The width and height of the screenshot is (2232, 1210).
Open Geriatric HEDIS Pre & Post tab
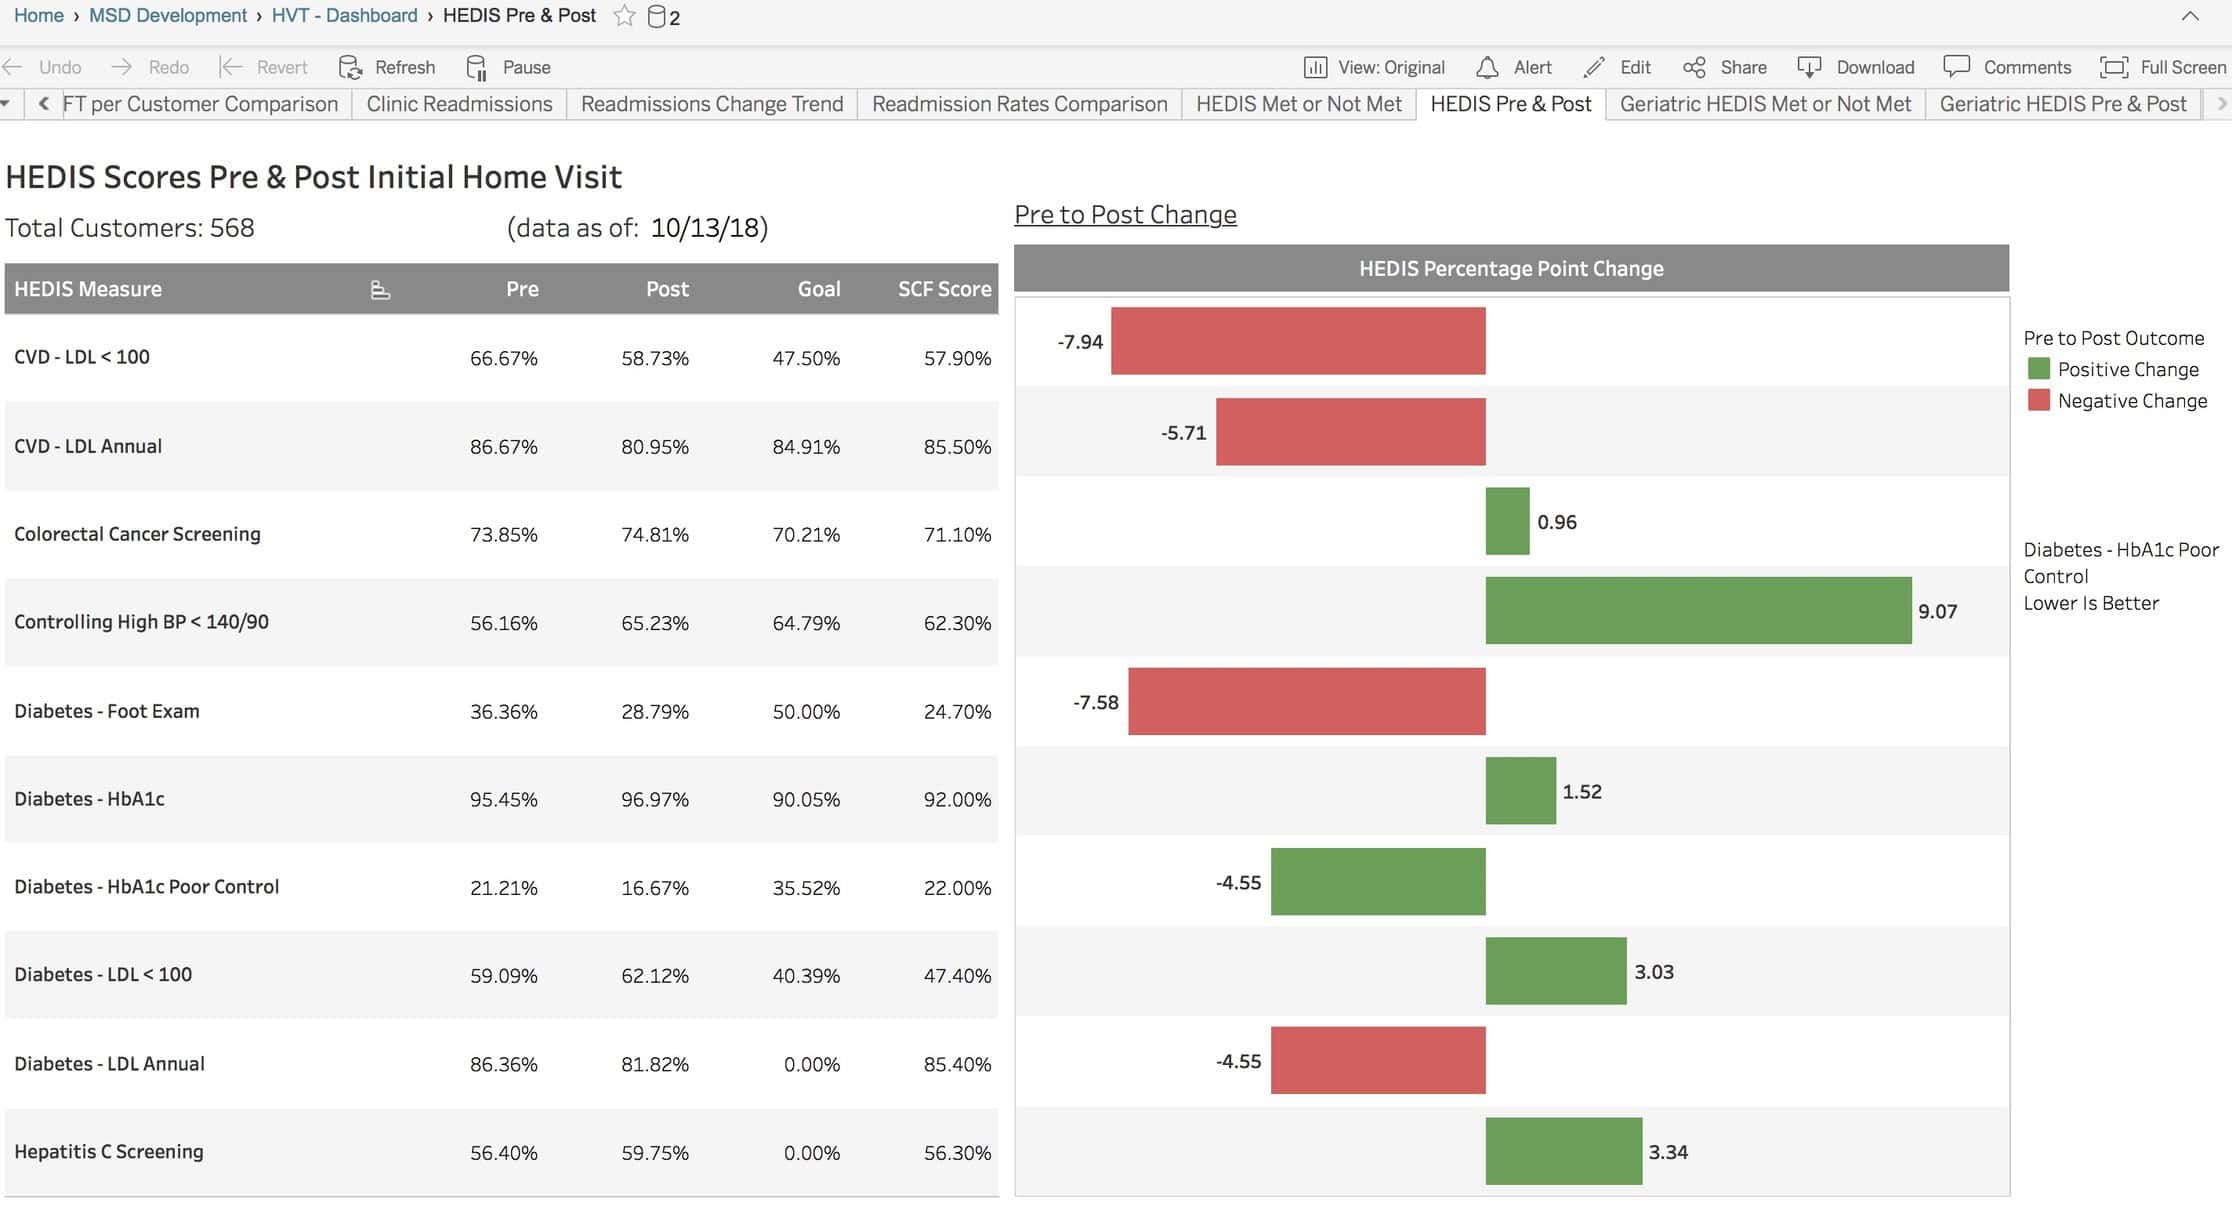(x=2062, y=104)
